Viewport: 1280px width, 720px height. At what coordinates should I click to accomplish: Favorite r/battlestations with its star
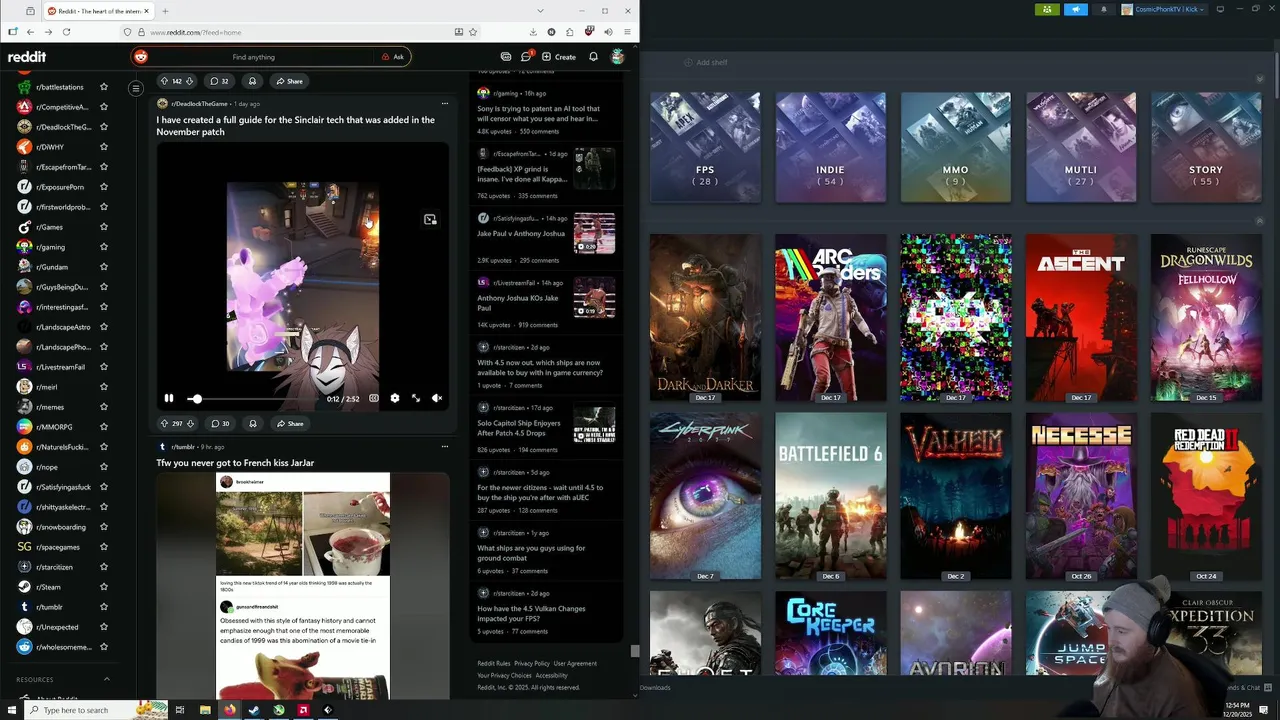[x=103, y=87]
